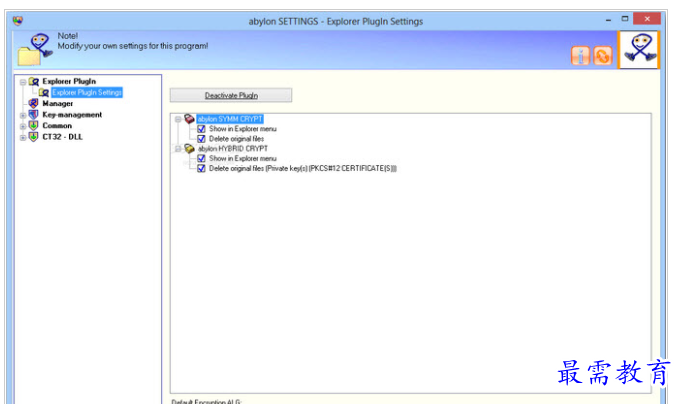Click the info icon in the header

coord(580,56)
